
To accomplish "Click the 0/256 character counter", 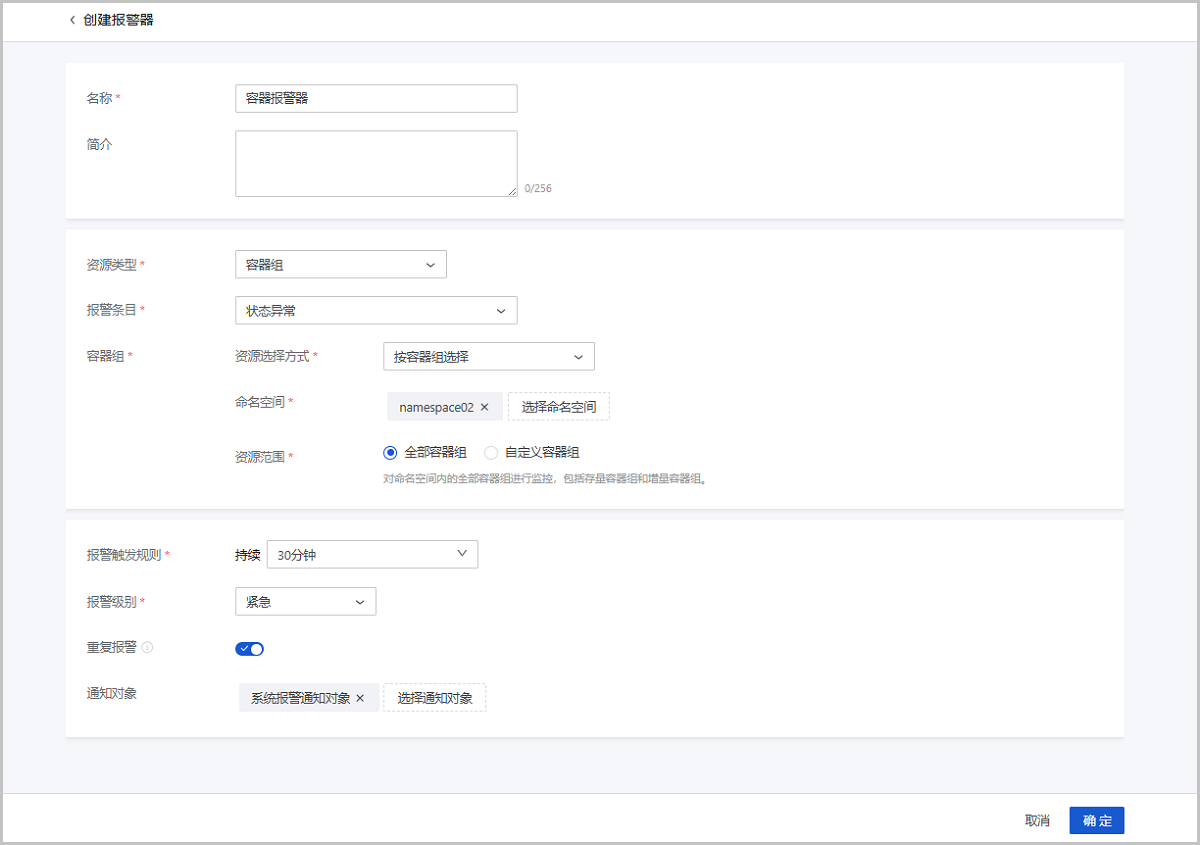I will [x=538, y=188].
